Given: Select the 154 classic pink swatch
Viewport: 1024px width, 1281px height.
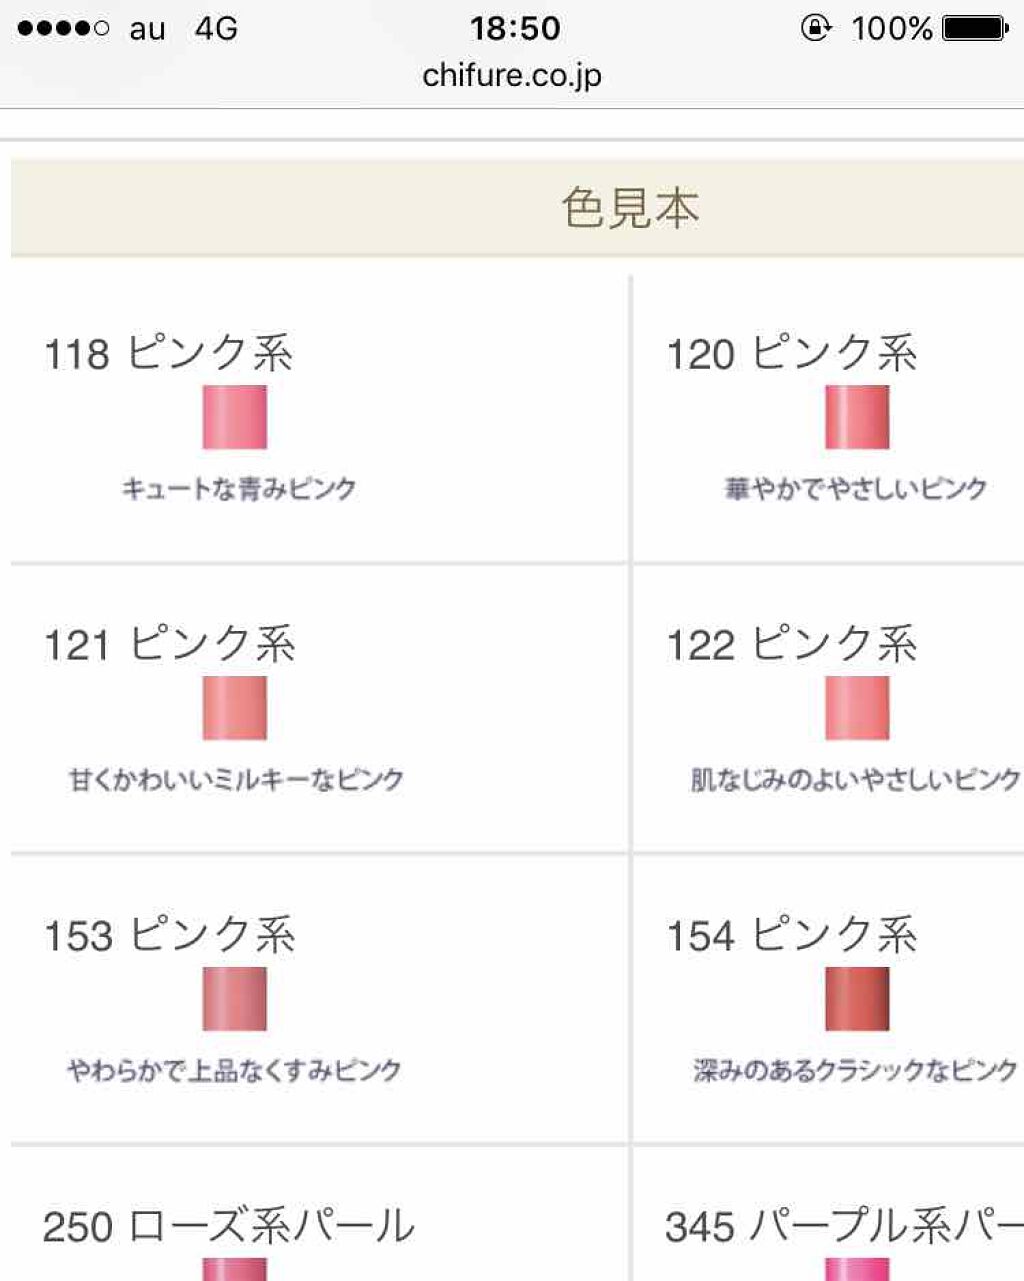Looking at the screenshot, I should (x=857, y=998).
